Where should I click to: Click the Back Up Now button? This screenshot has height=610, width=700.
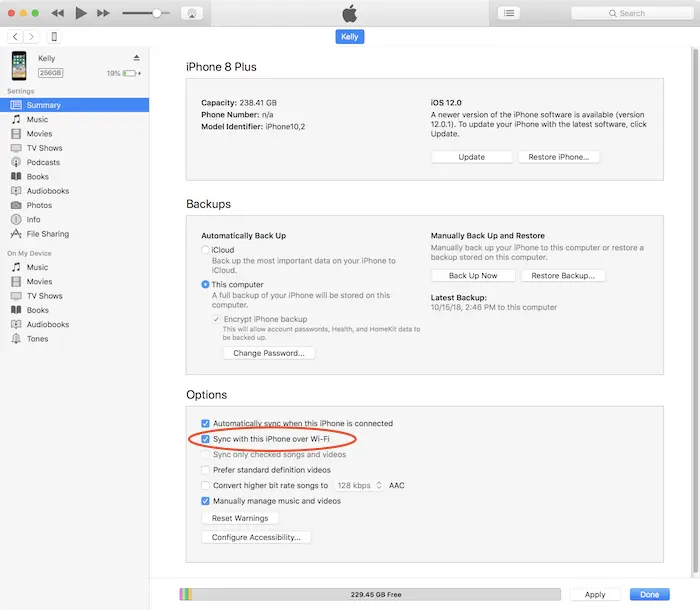coord(473,275)
